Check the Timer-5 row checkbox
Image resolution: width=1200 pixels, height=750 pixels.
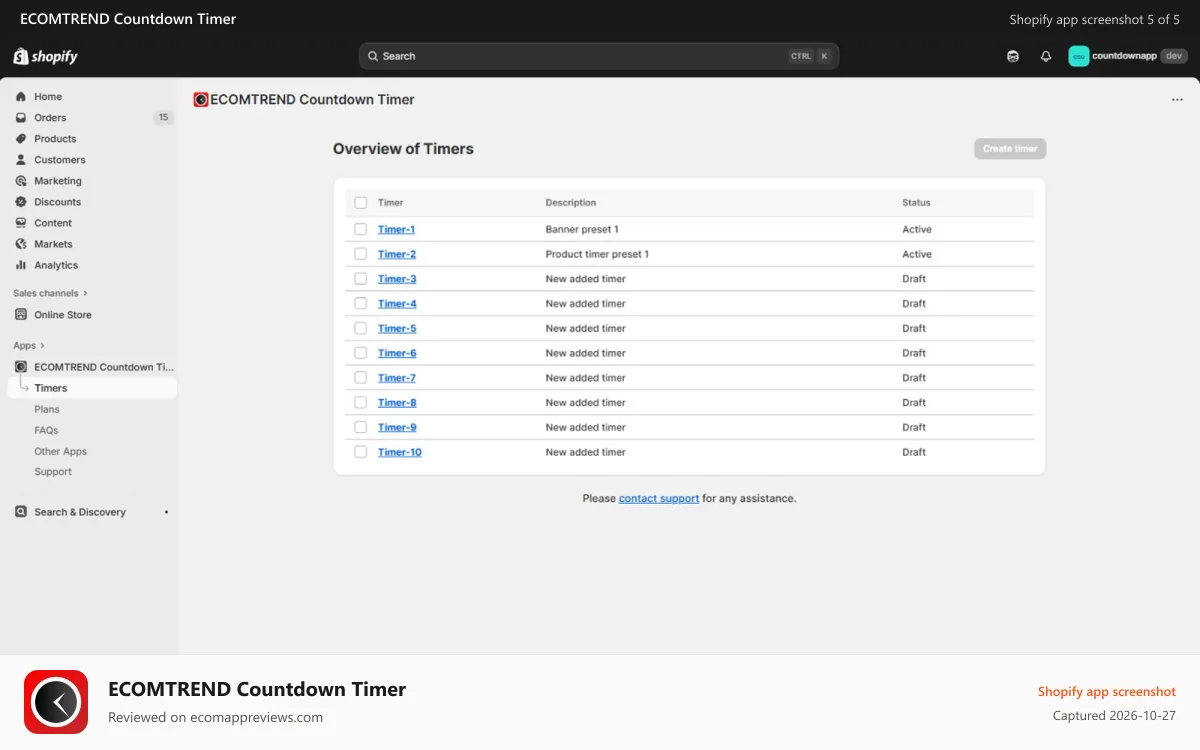361,328
